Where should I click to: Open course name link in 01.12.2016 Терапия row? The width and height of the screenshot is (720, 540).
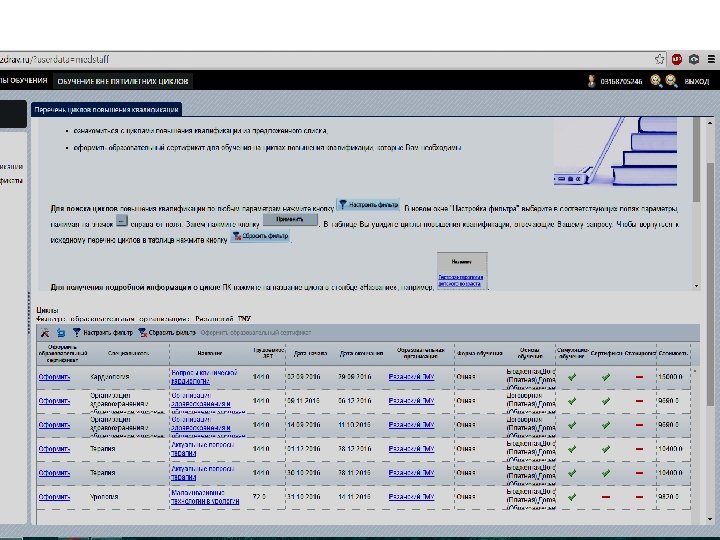pyautogui.click(x=202, y=449)
